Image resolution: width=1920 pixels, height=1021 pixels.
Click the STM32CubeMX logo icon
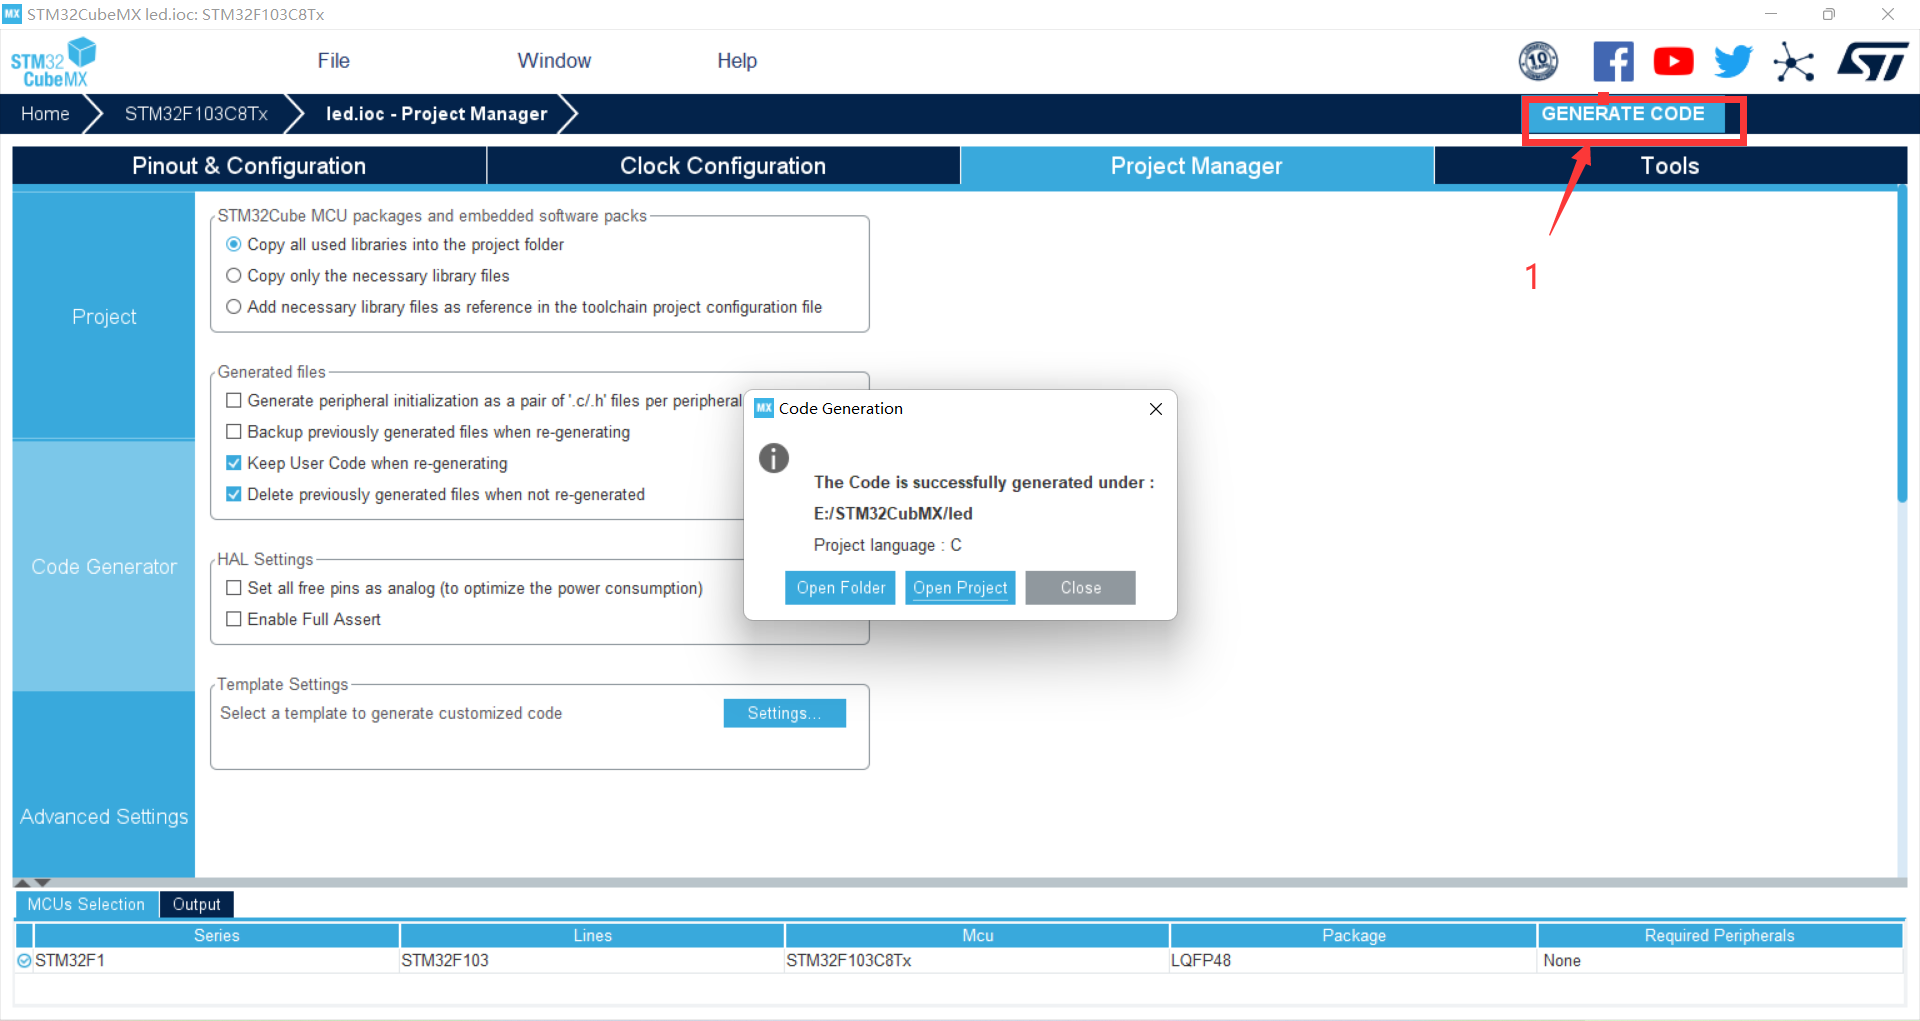(53, 62)
